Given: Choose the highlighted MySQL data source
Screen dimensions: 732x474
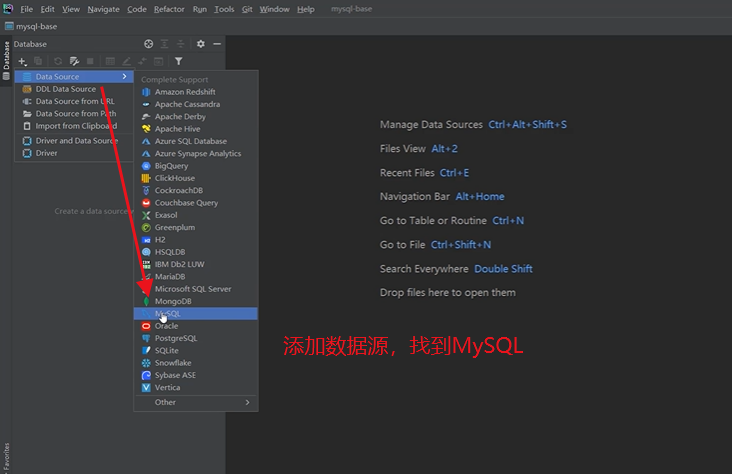Looking at the screenshot, I should click(196, 314).
